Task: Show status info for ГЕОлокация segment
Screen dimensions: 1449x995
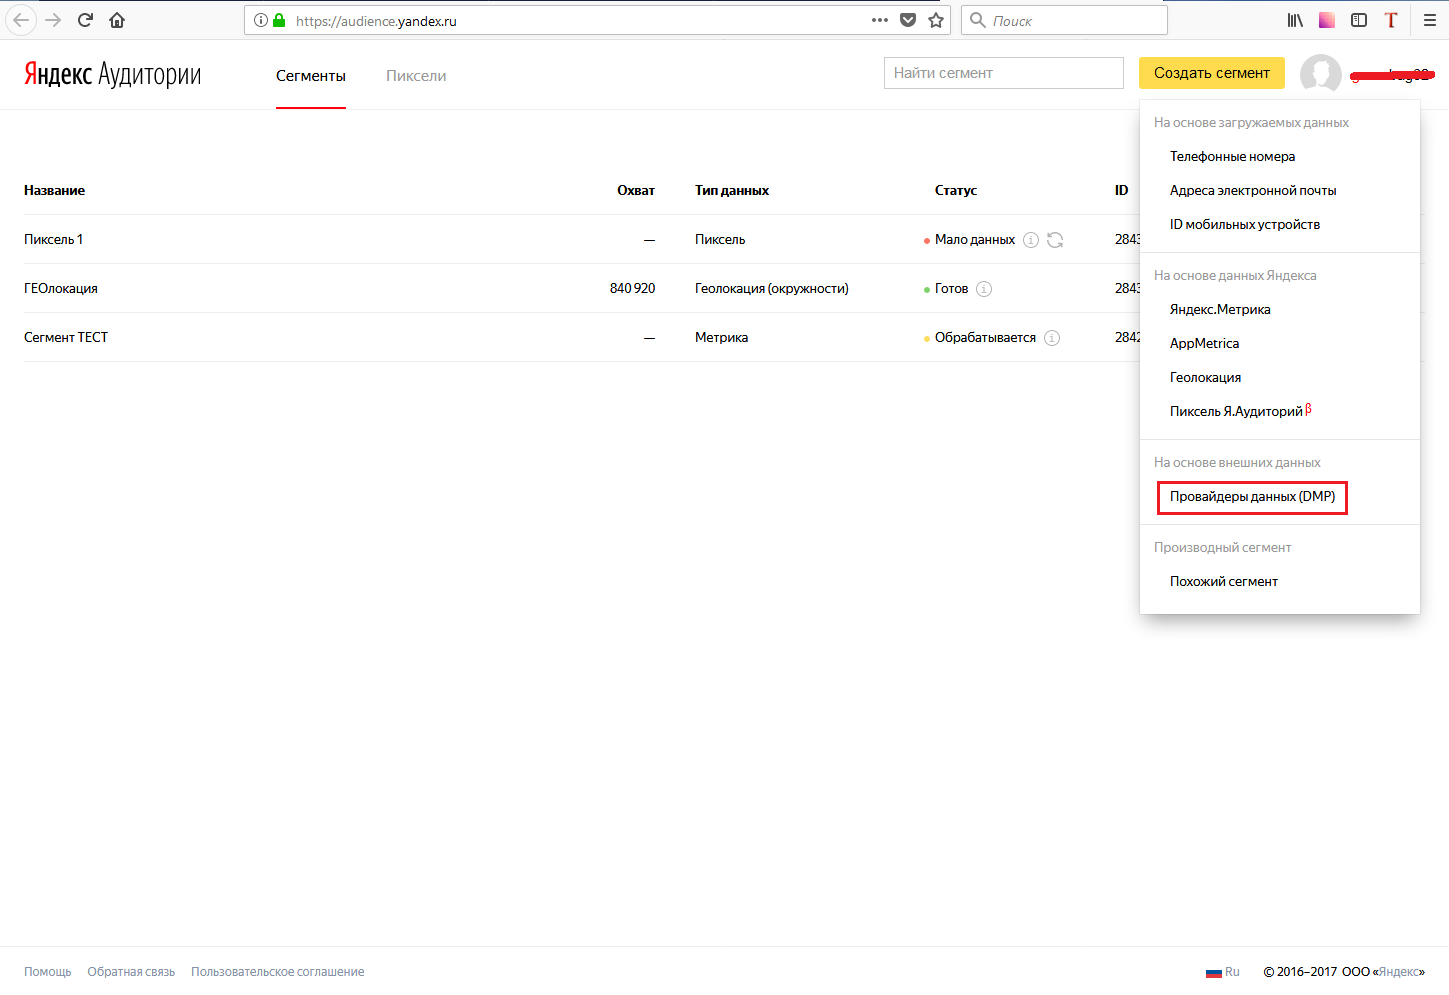Action: point(984,289)
